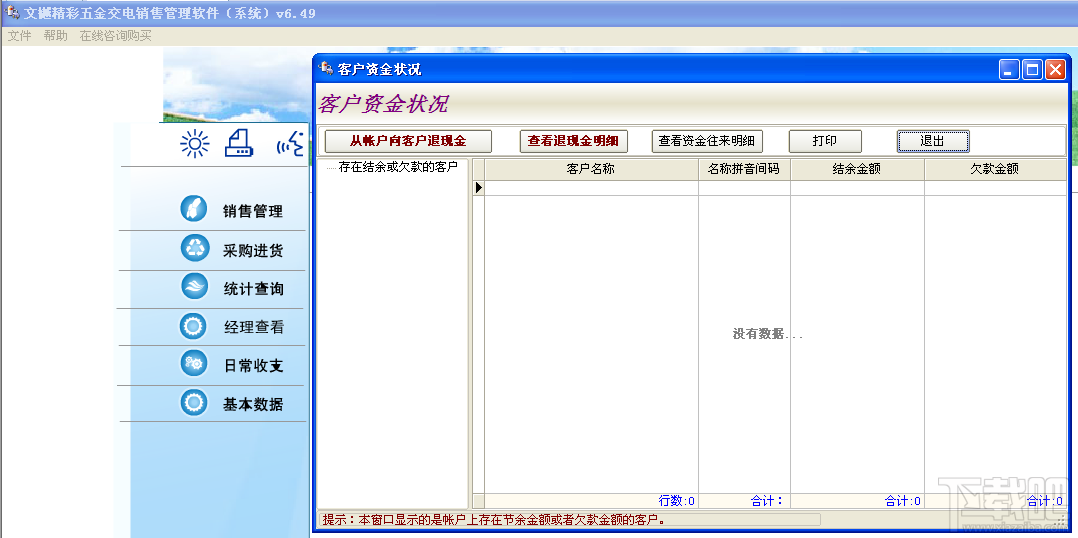Click the 打印 button
The width and height of the screenshot is (1078, 538).
pyautogui.click(x=825, y=141)
